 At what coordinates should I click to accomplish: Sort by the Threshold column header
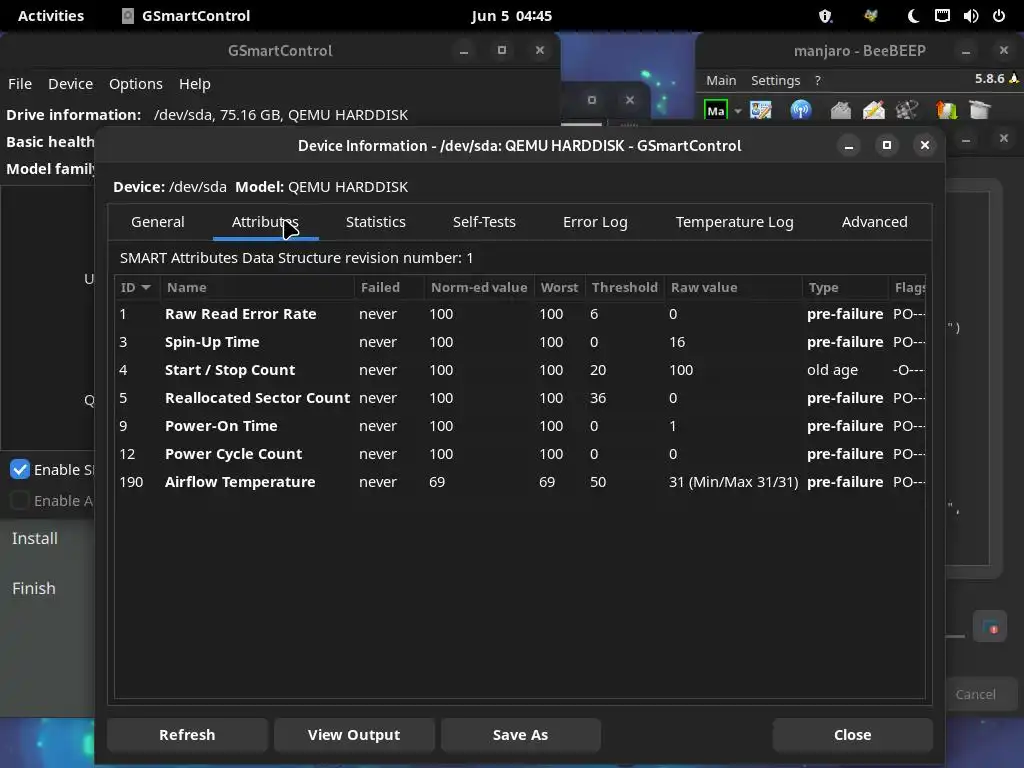pyautogui.click(x=624, y=287)
